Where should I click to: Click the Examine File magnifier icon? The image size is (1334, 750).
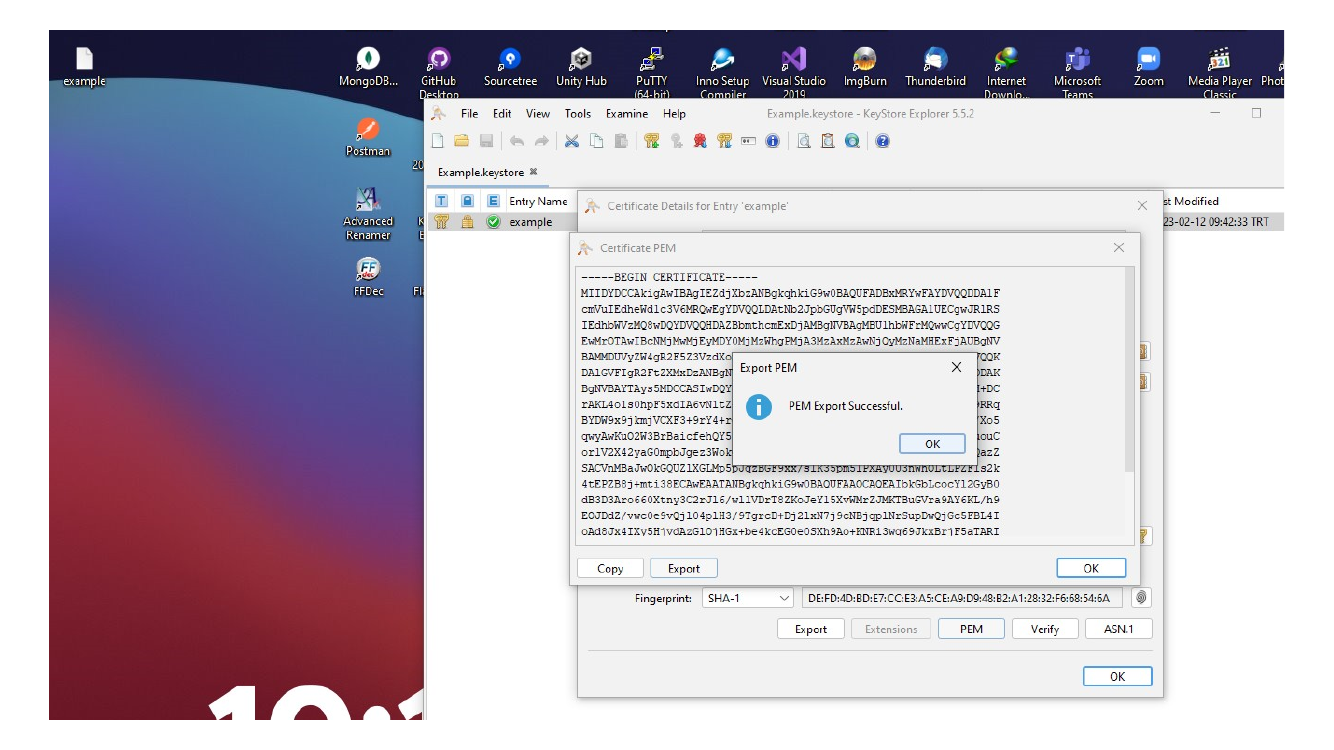804,141
